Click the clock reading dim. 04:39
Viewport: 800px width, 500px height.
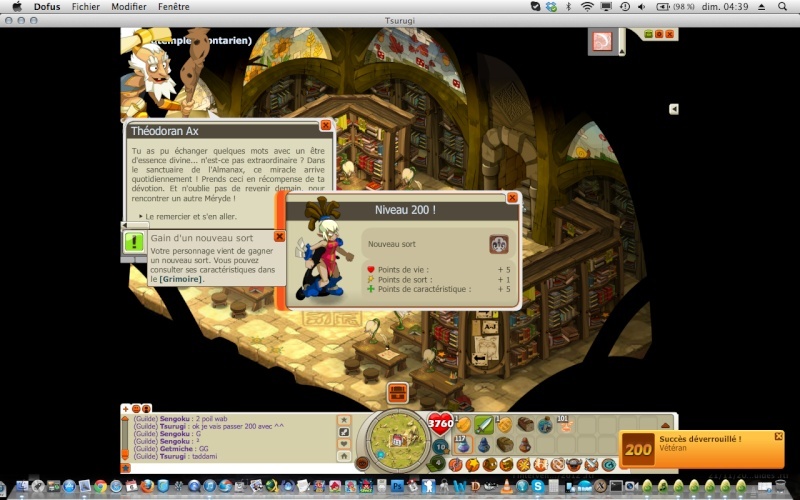[x=724, y=7]
